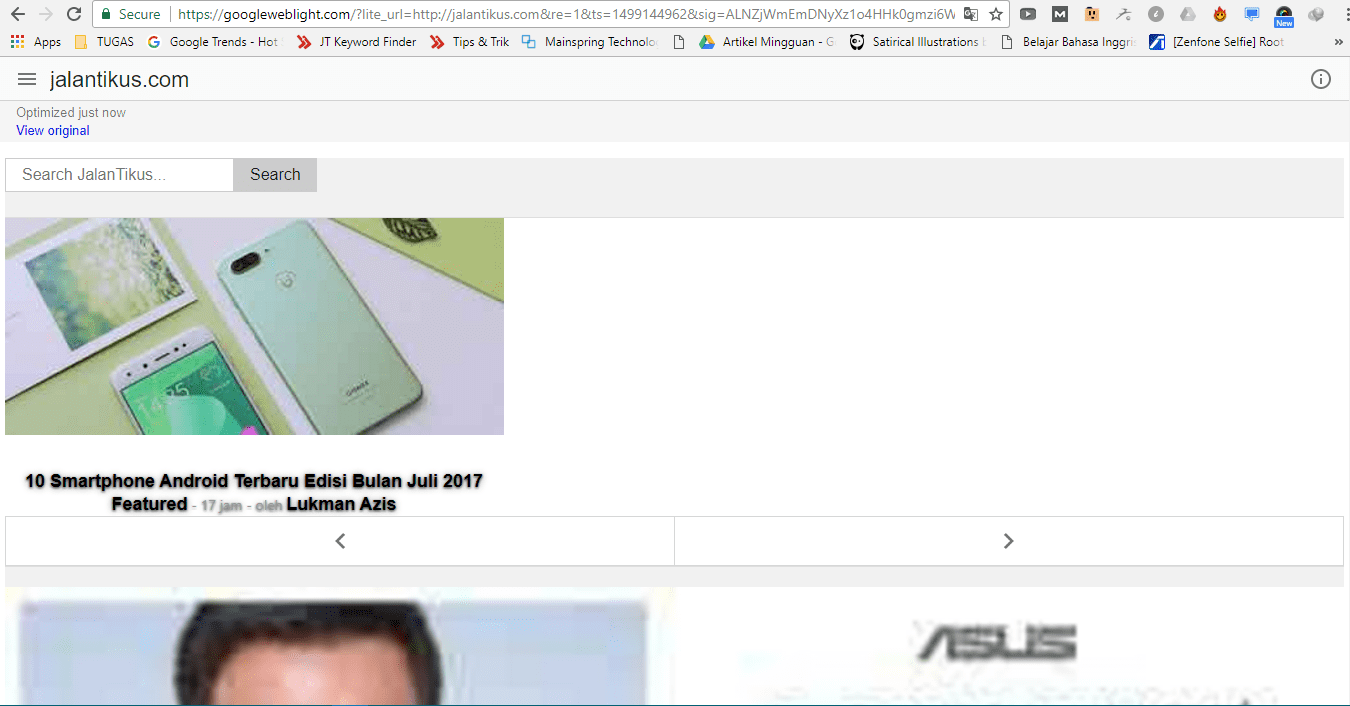Screen dimensions: 1350x706
Task: Open the TUGAS bookmark folder
Action: (x=104, y=42)
